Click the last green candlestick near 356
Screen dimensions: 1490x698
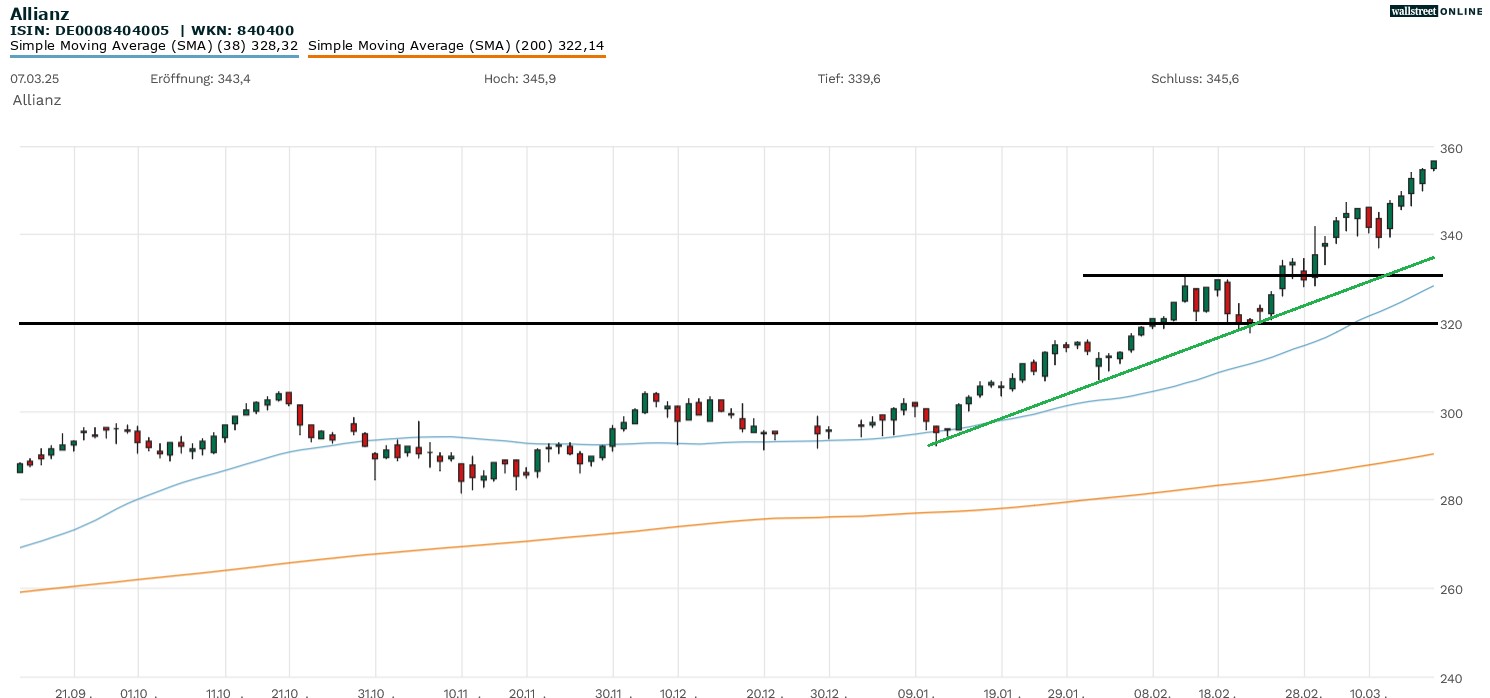tap(1433, 165)
